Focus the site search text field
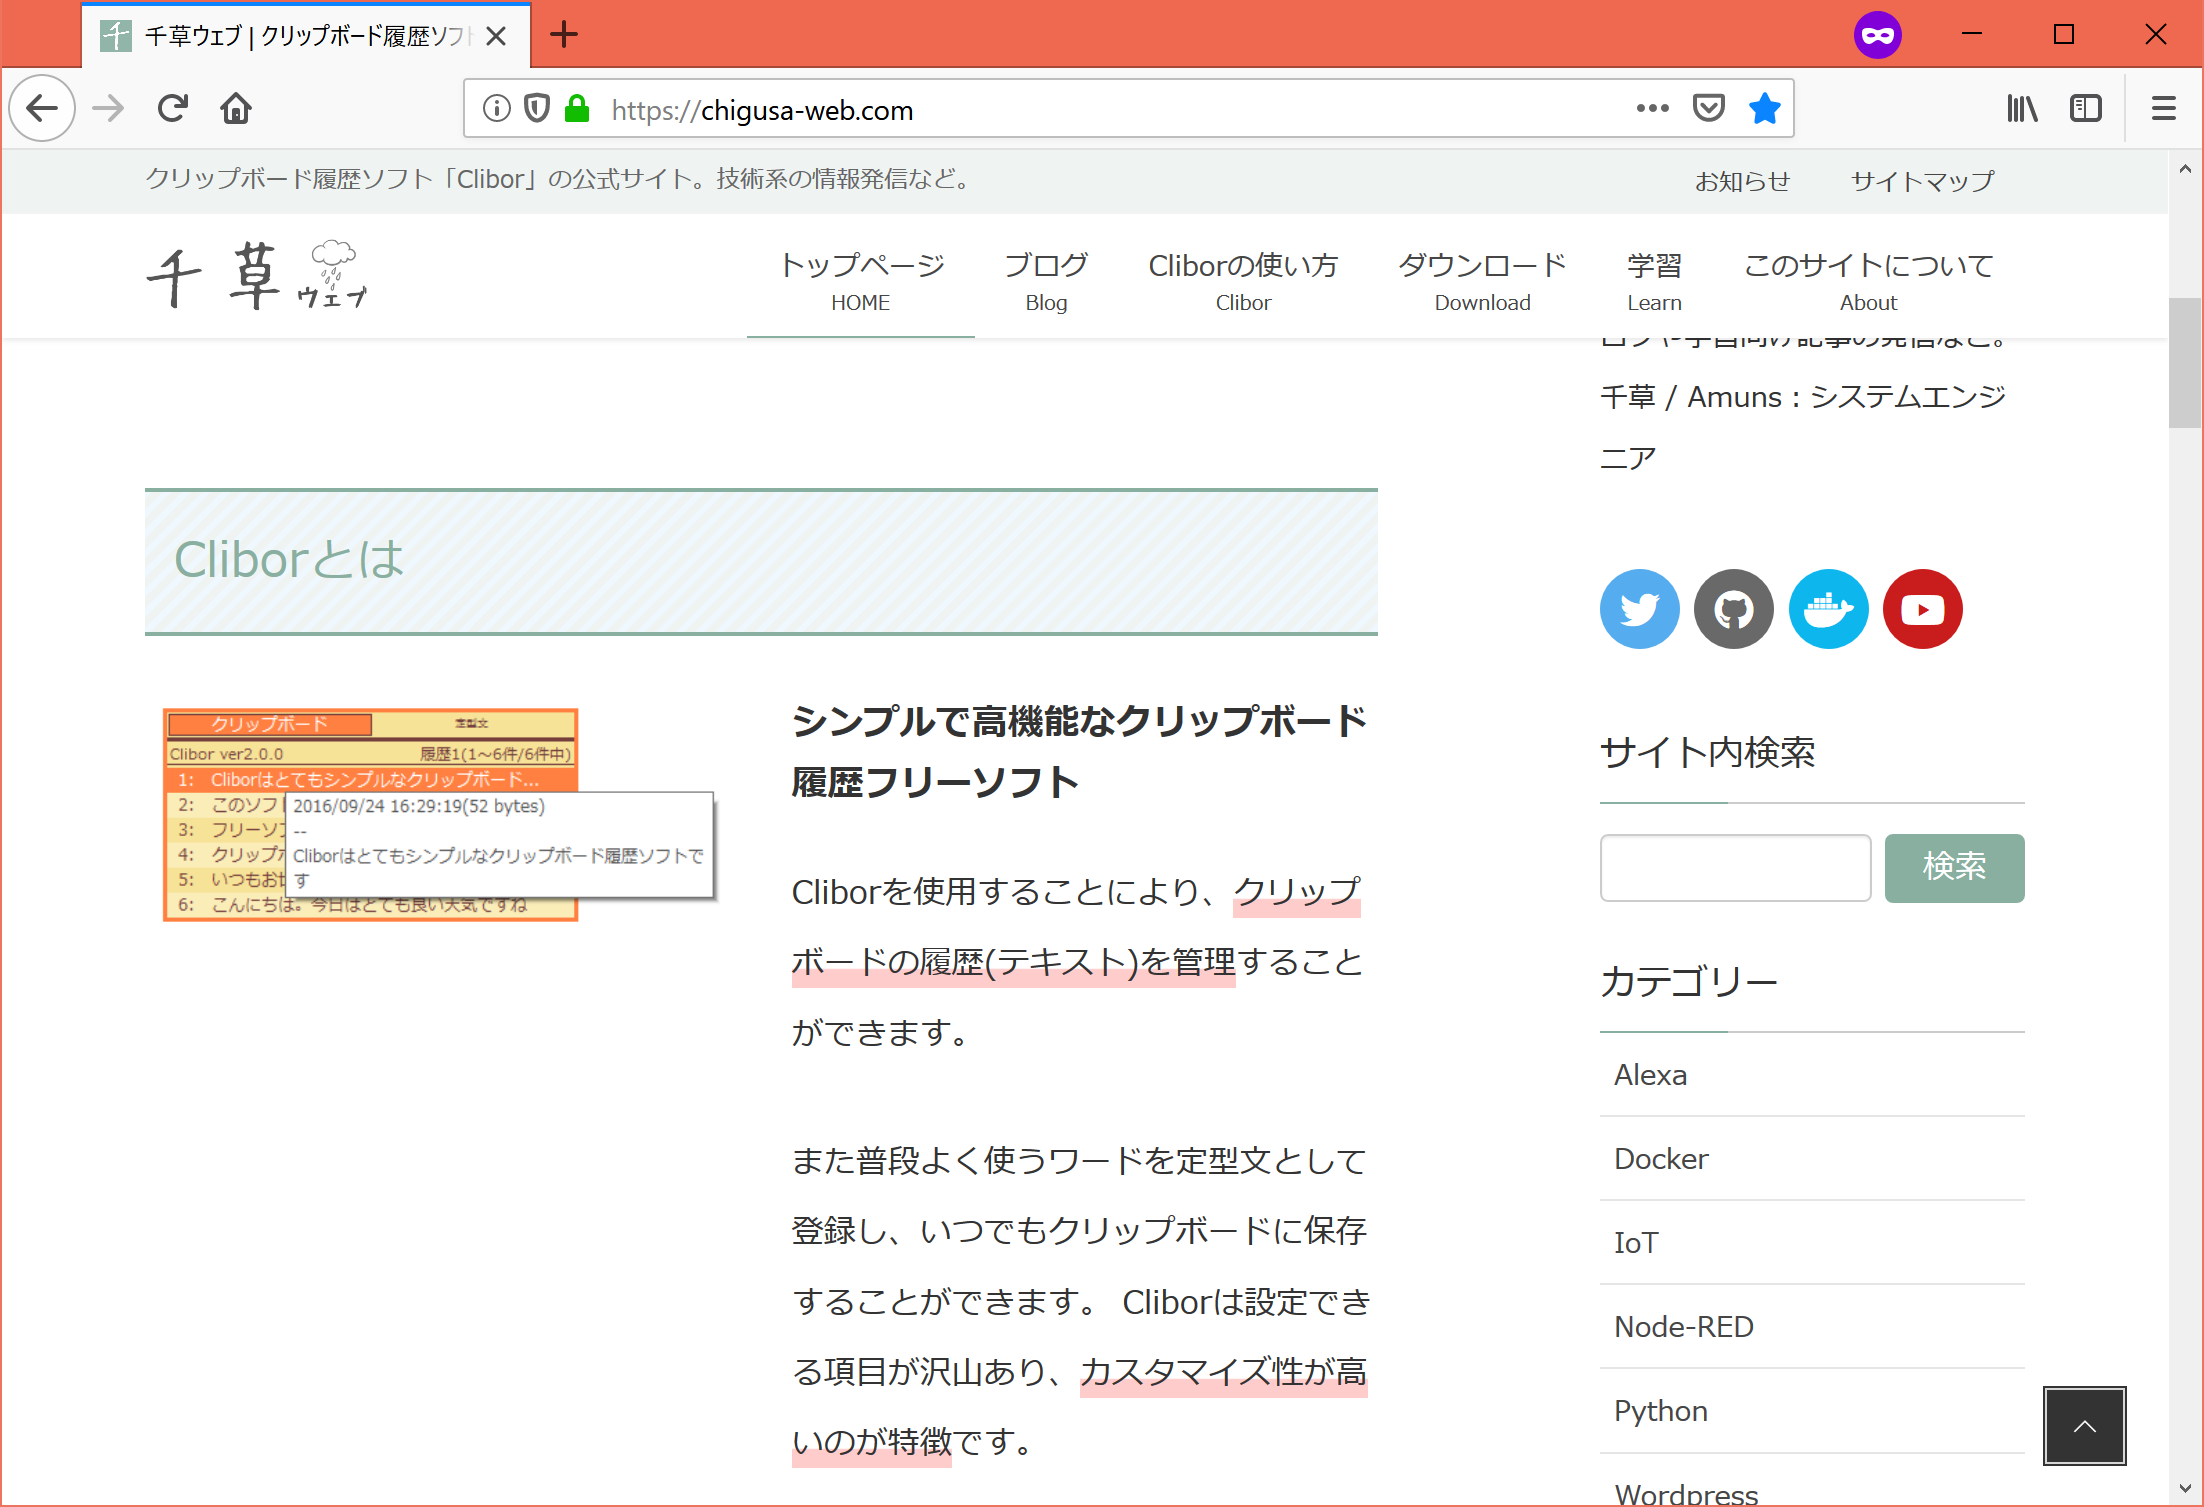This screenshot has height=1507, width=2204. click(x=1735, y=868)
